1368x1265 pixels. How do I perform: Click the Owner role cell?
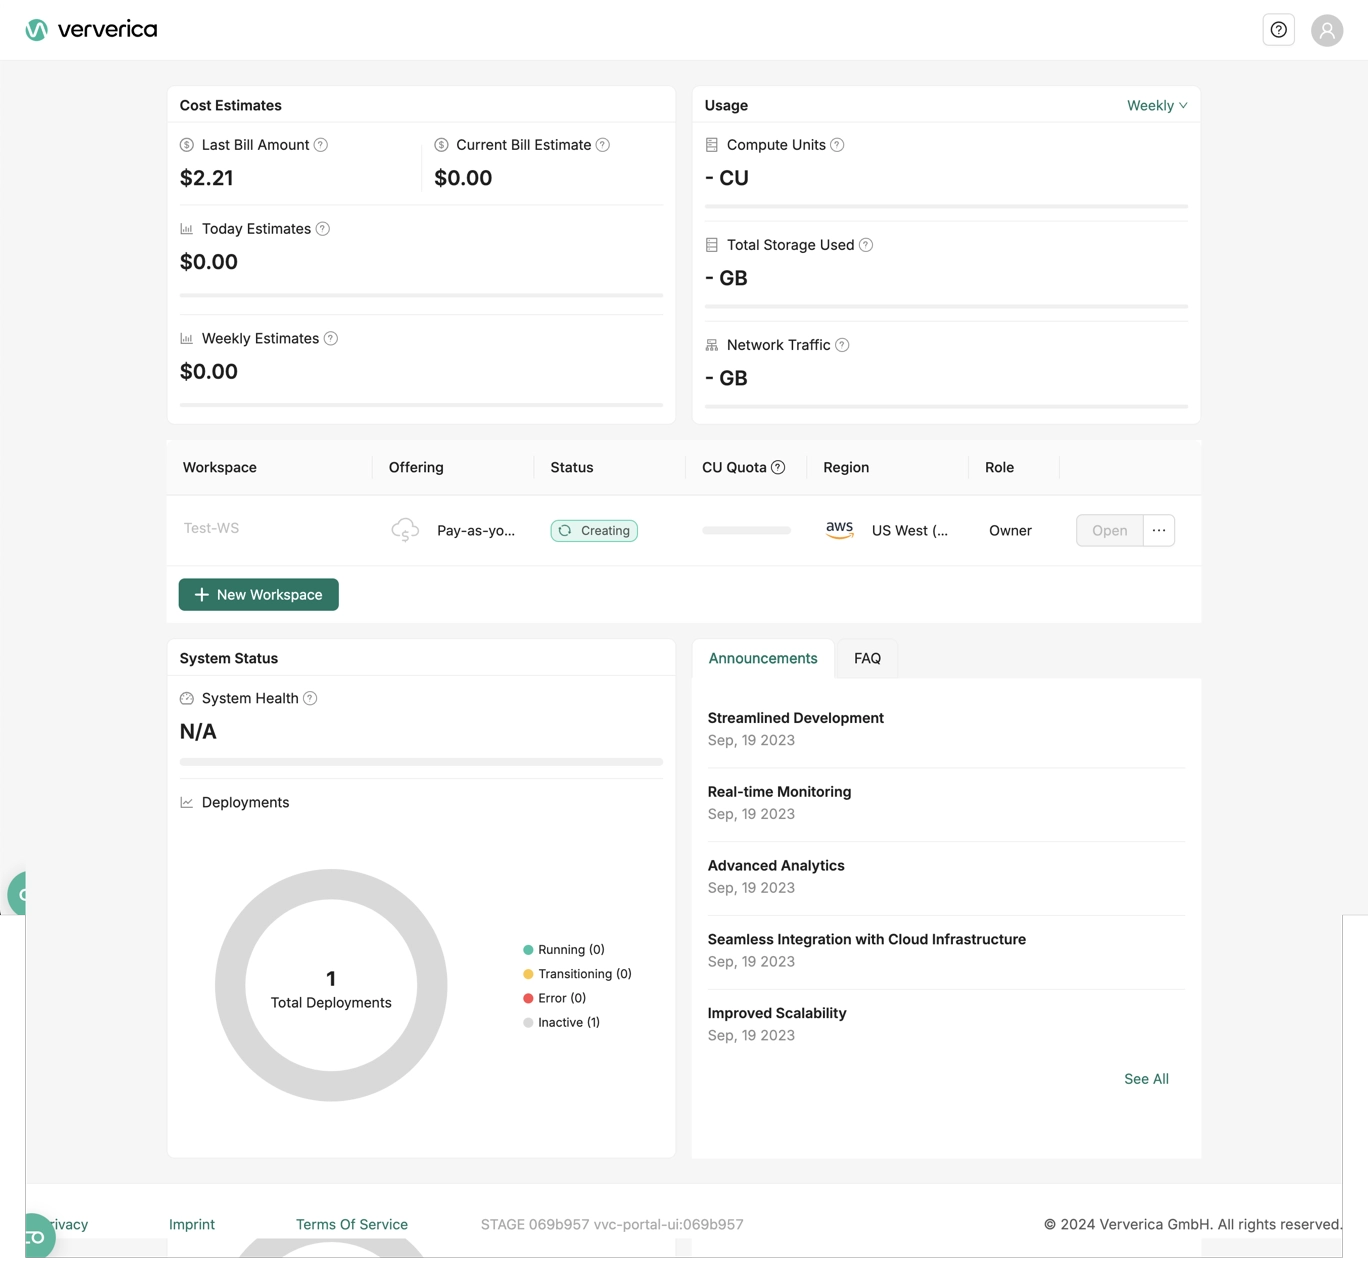[x=1010, y=530]
